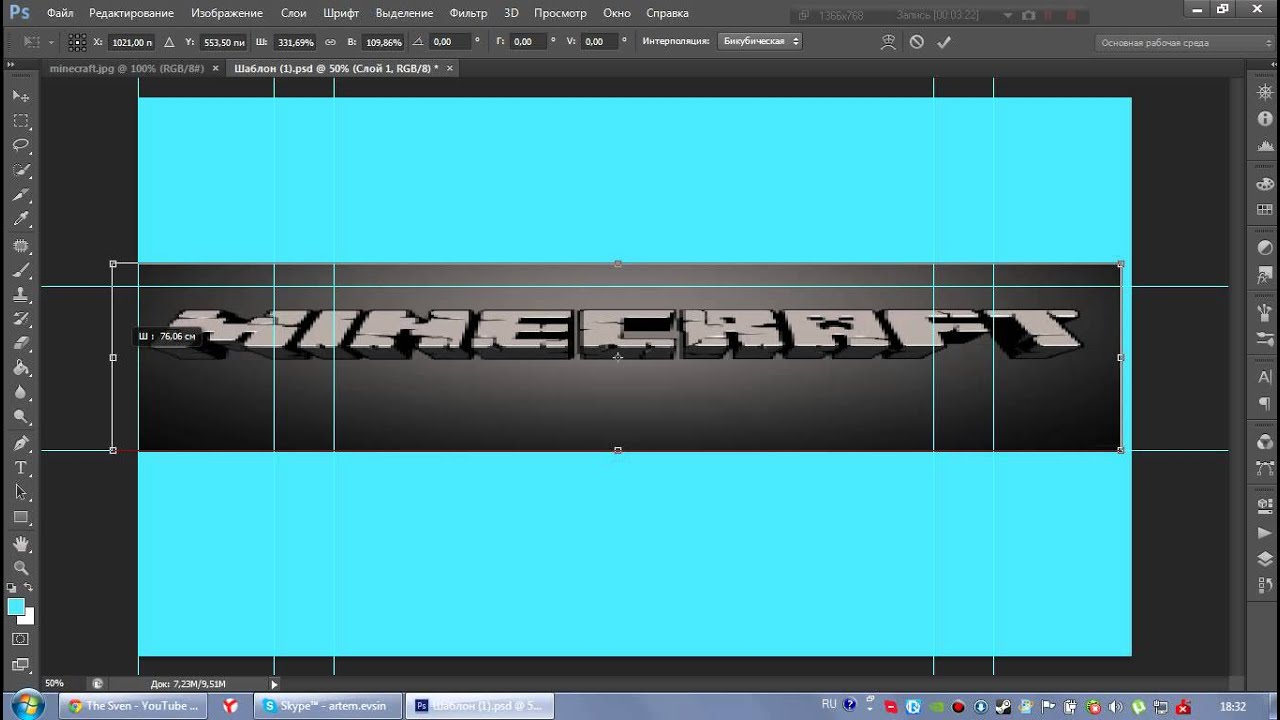Open the Фильтр menu
The height and width of the screenshot is (720, 1280).
click(468, 13)
